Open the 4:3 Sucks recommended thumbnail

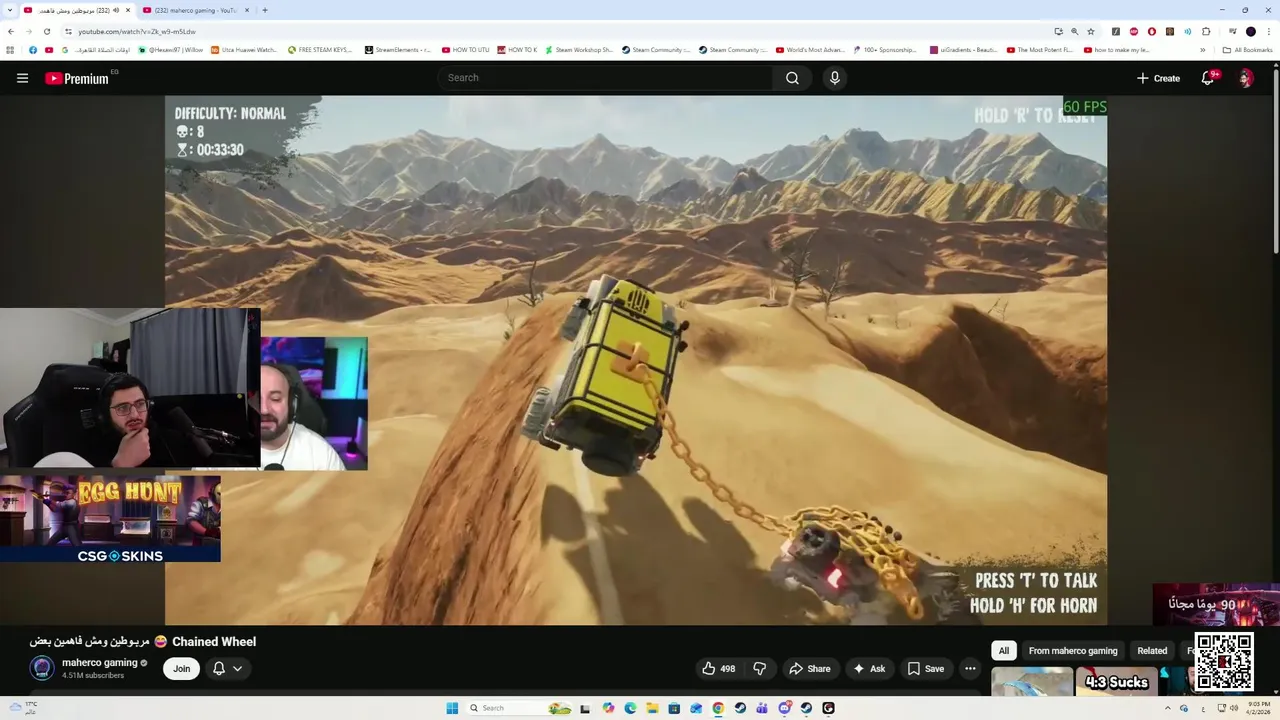click(1116, 681)
